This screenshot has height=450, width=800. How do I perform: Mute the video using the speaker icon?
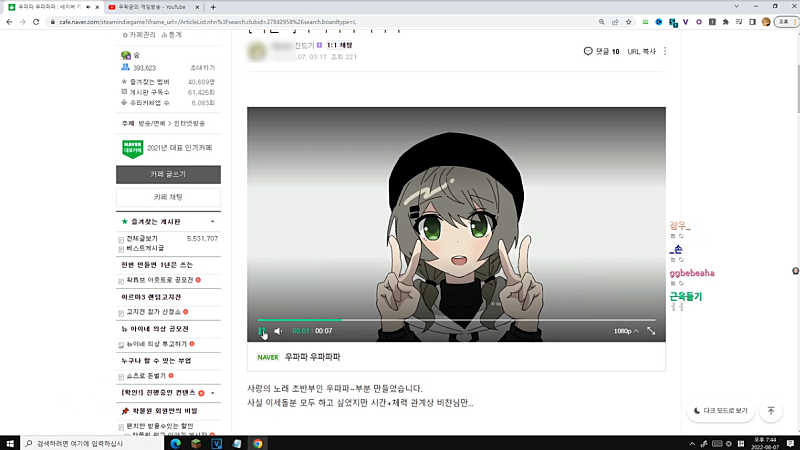(278, 331)
